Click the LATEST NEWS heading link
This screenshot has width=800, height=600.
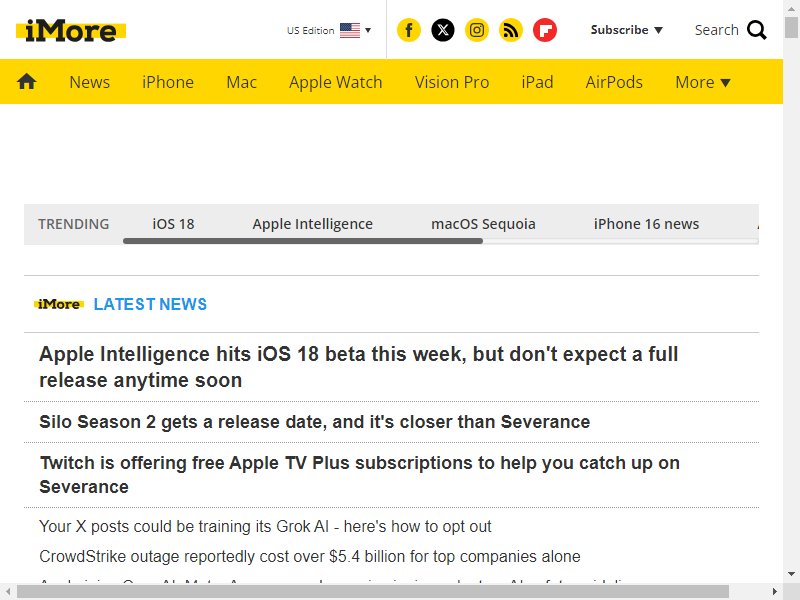point(151,304)
